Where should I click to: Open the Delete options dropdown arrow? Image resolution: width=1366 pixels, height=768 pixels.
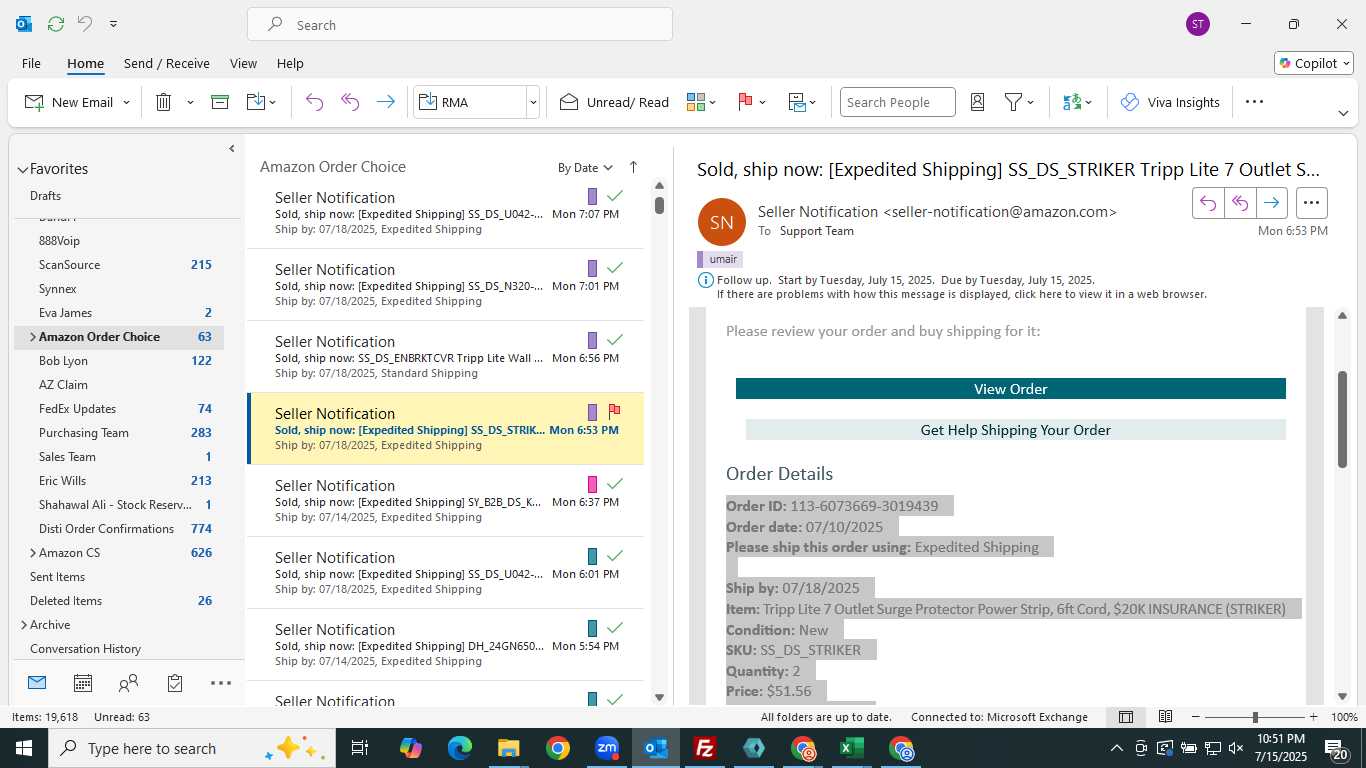pos(190,102)
